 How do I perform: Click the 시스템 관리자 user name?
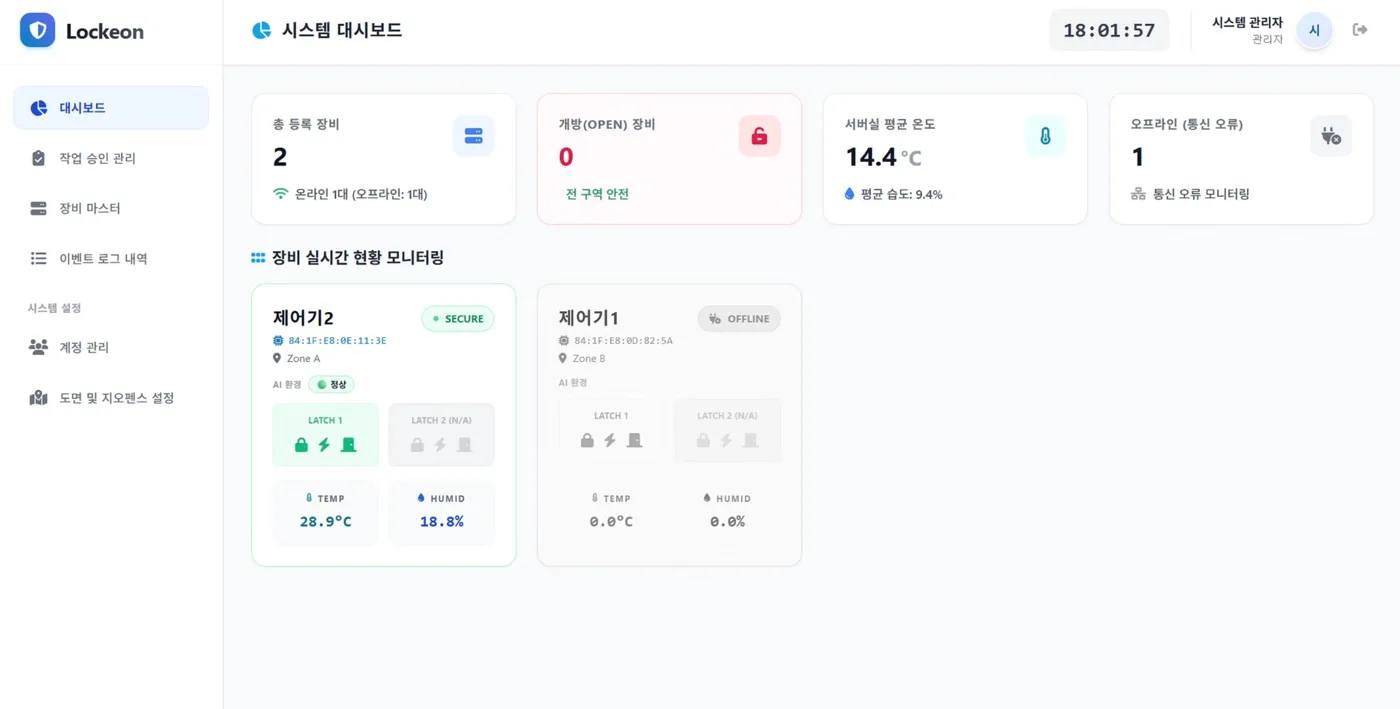[x=1247, y=22]
